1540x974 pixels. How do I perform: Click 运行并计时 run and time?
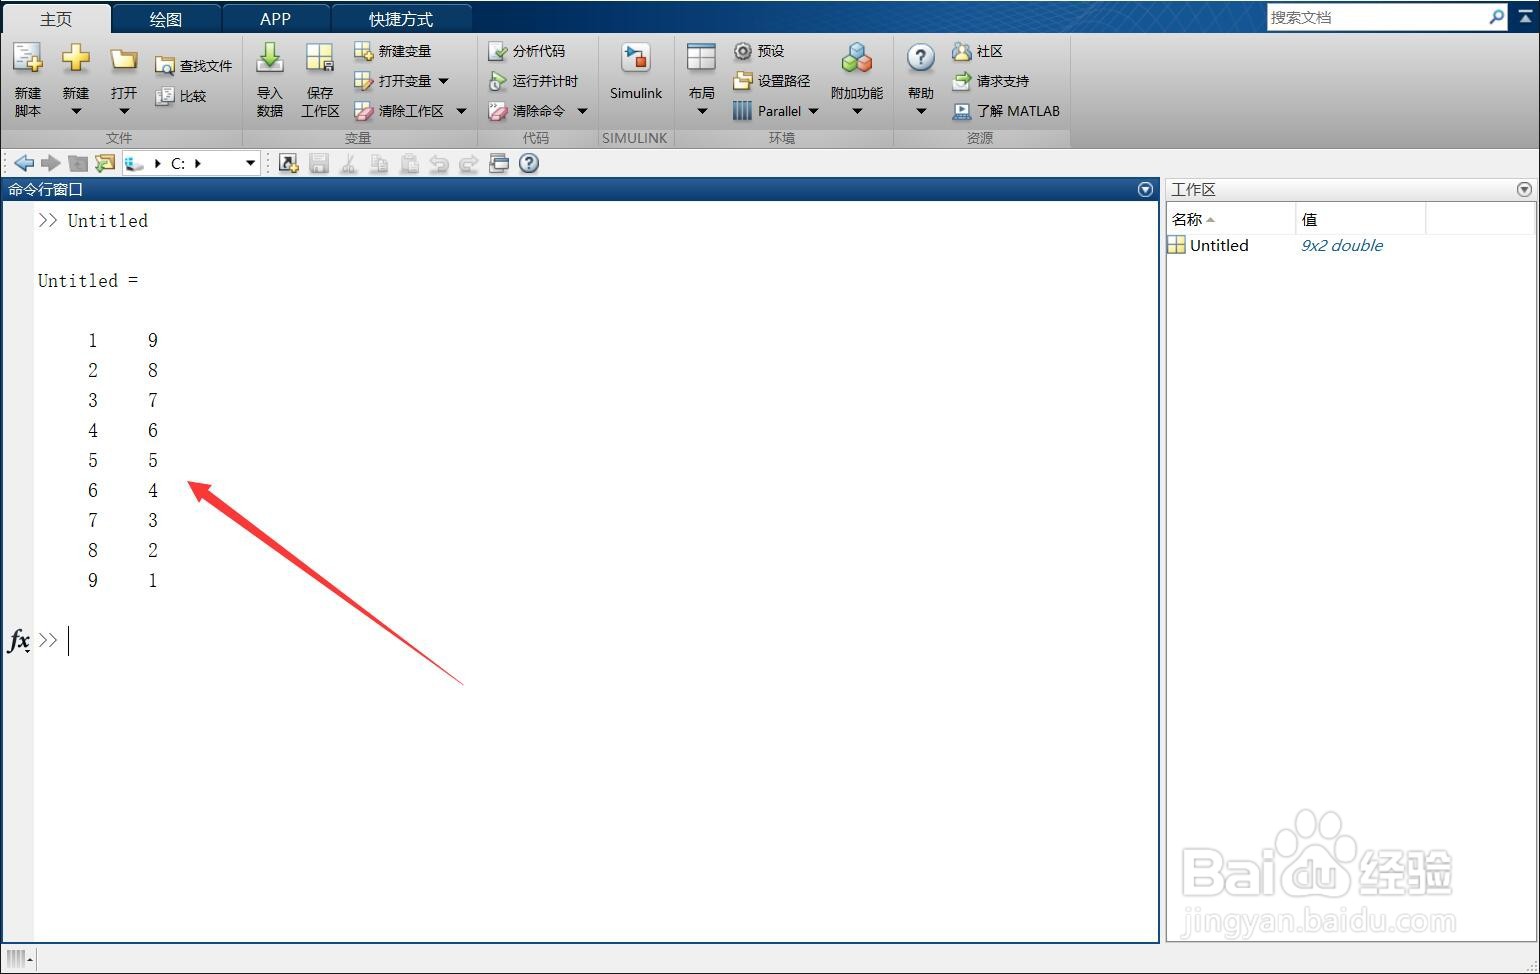pos(533,81)
